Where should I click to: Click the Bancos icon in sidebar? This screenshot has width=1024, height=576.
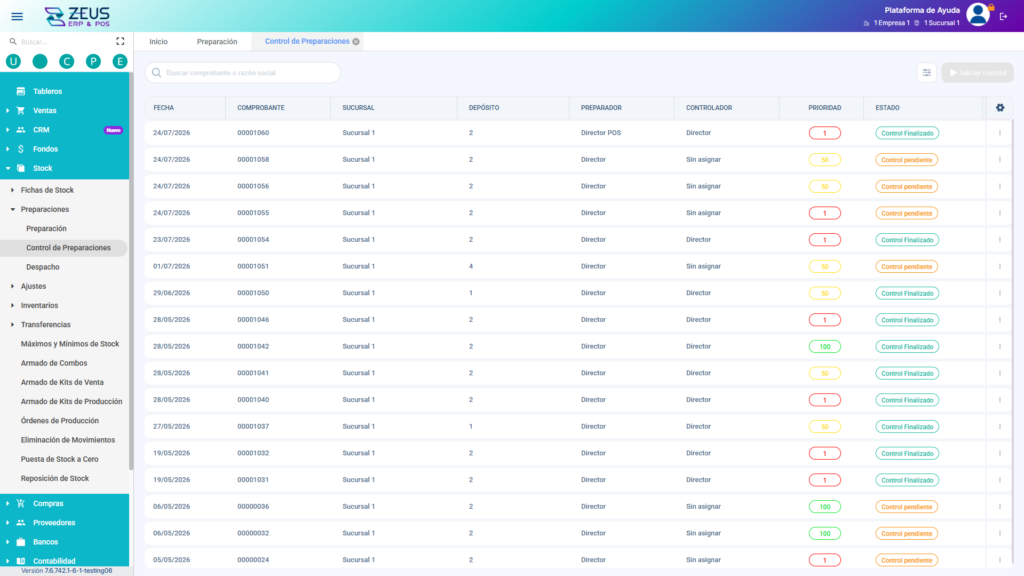(21, 542)
